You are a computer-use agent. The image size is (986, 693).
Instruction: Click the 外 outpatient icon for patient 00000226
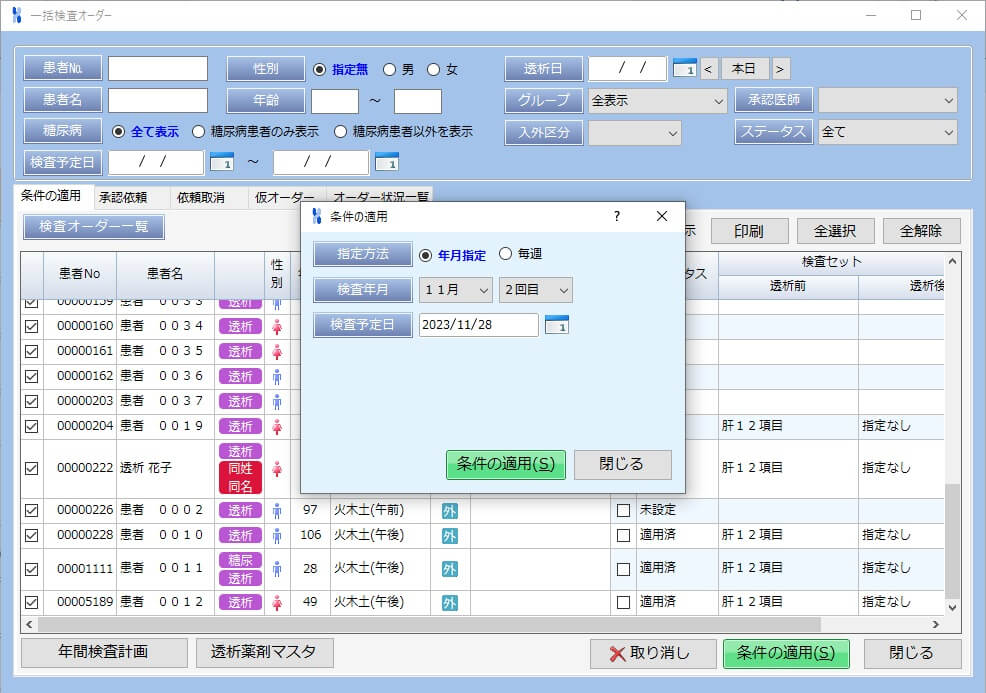(x=450, y=509)
